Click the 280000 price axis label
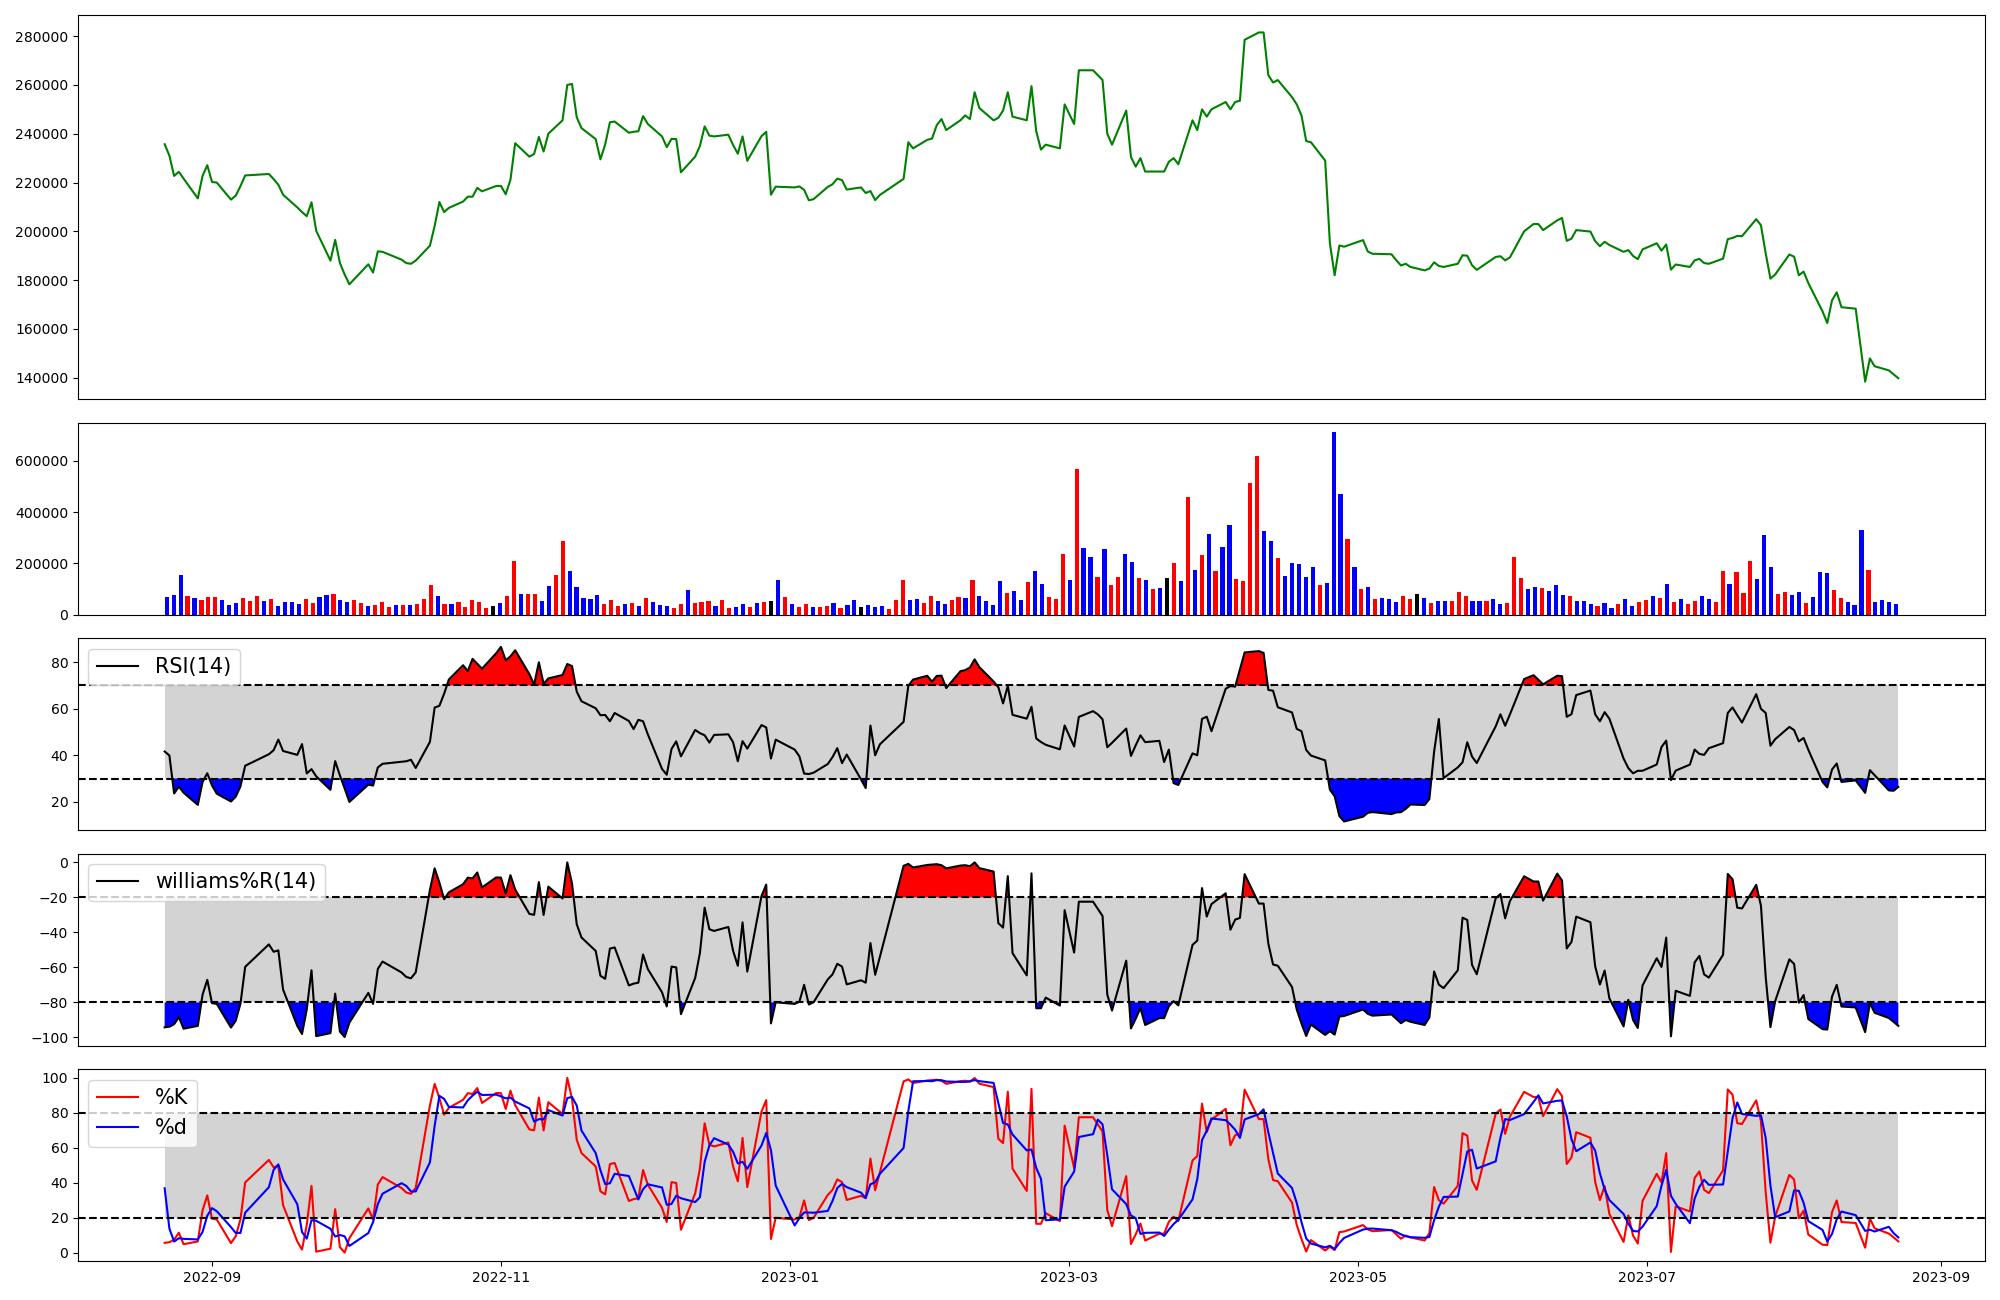Image resolution: width=2000 pixels, height=1300 pixels. pos(41,37)
